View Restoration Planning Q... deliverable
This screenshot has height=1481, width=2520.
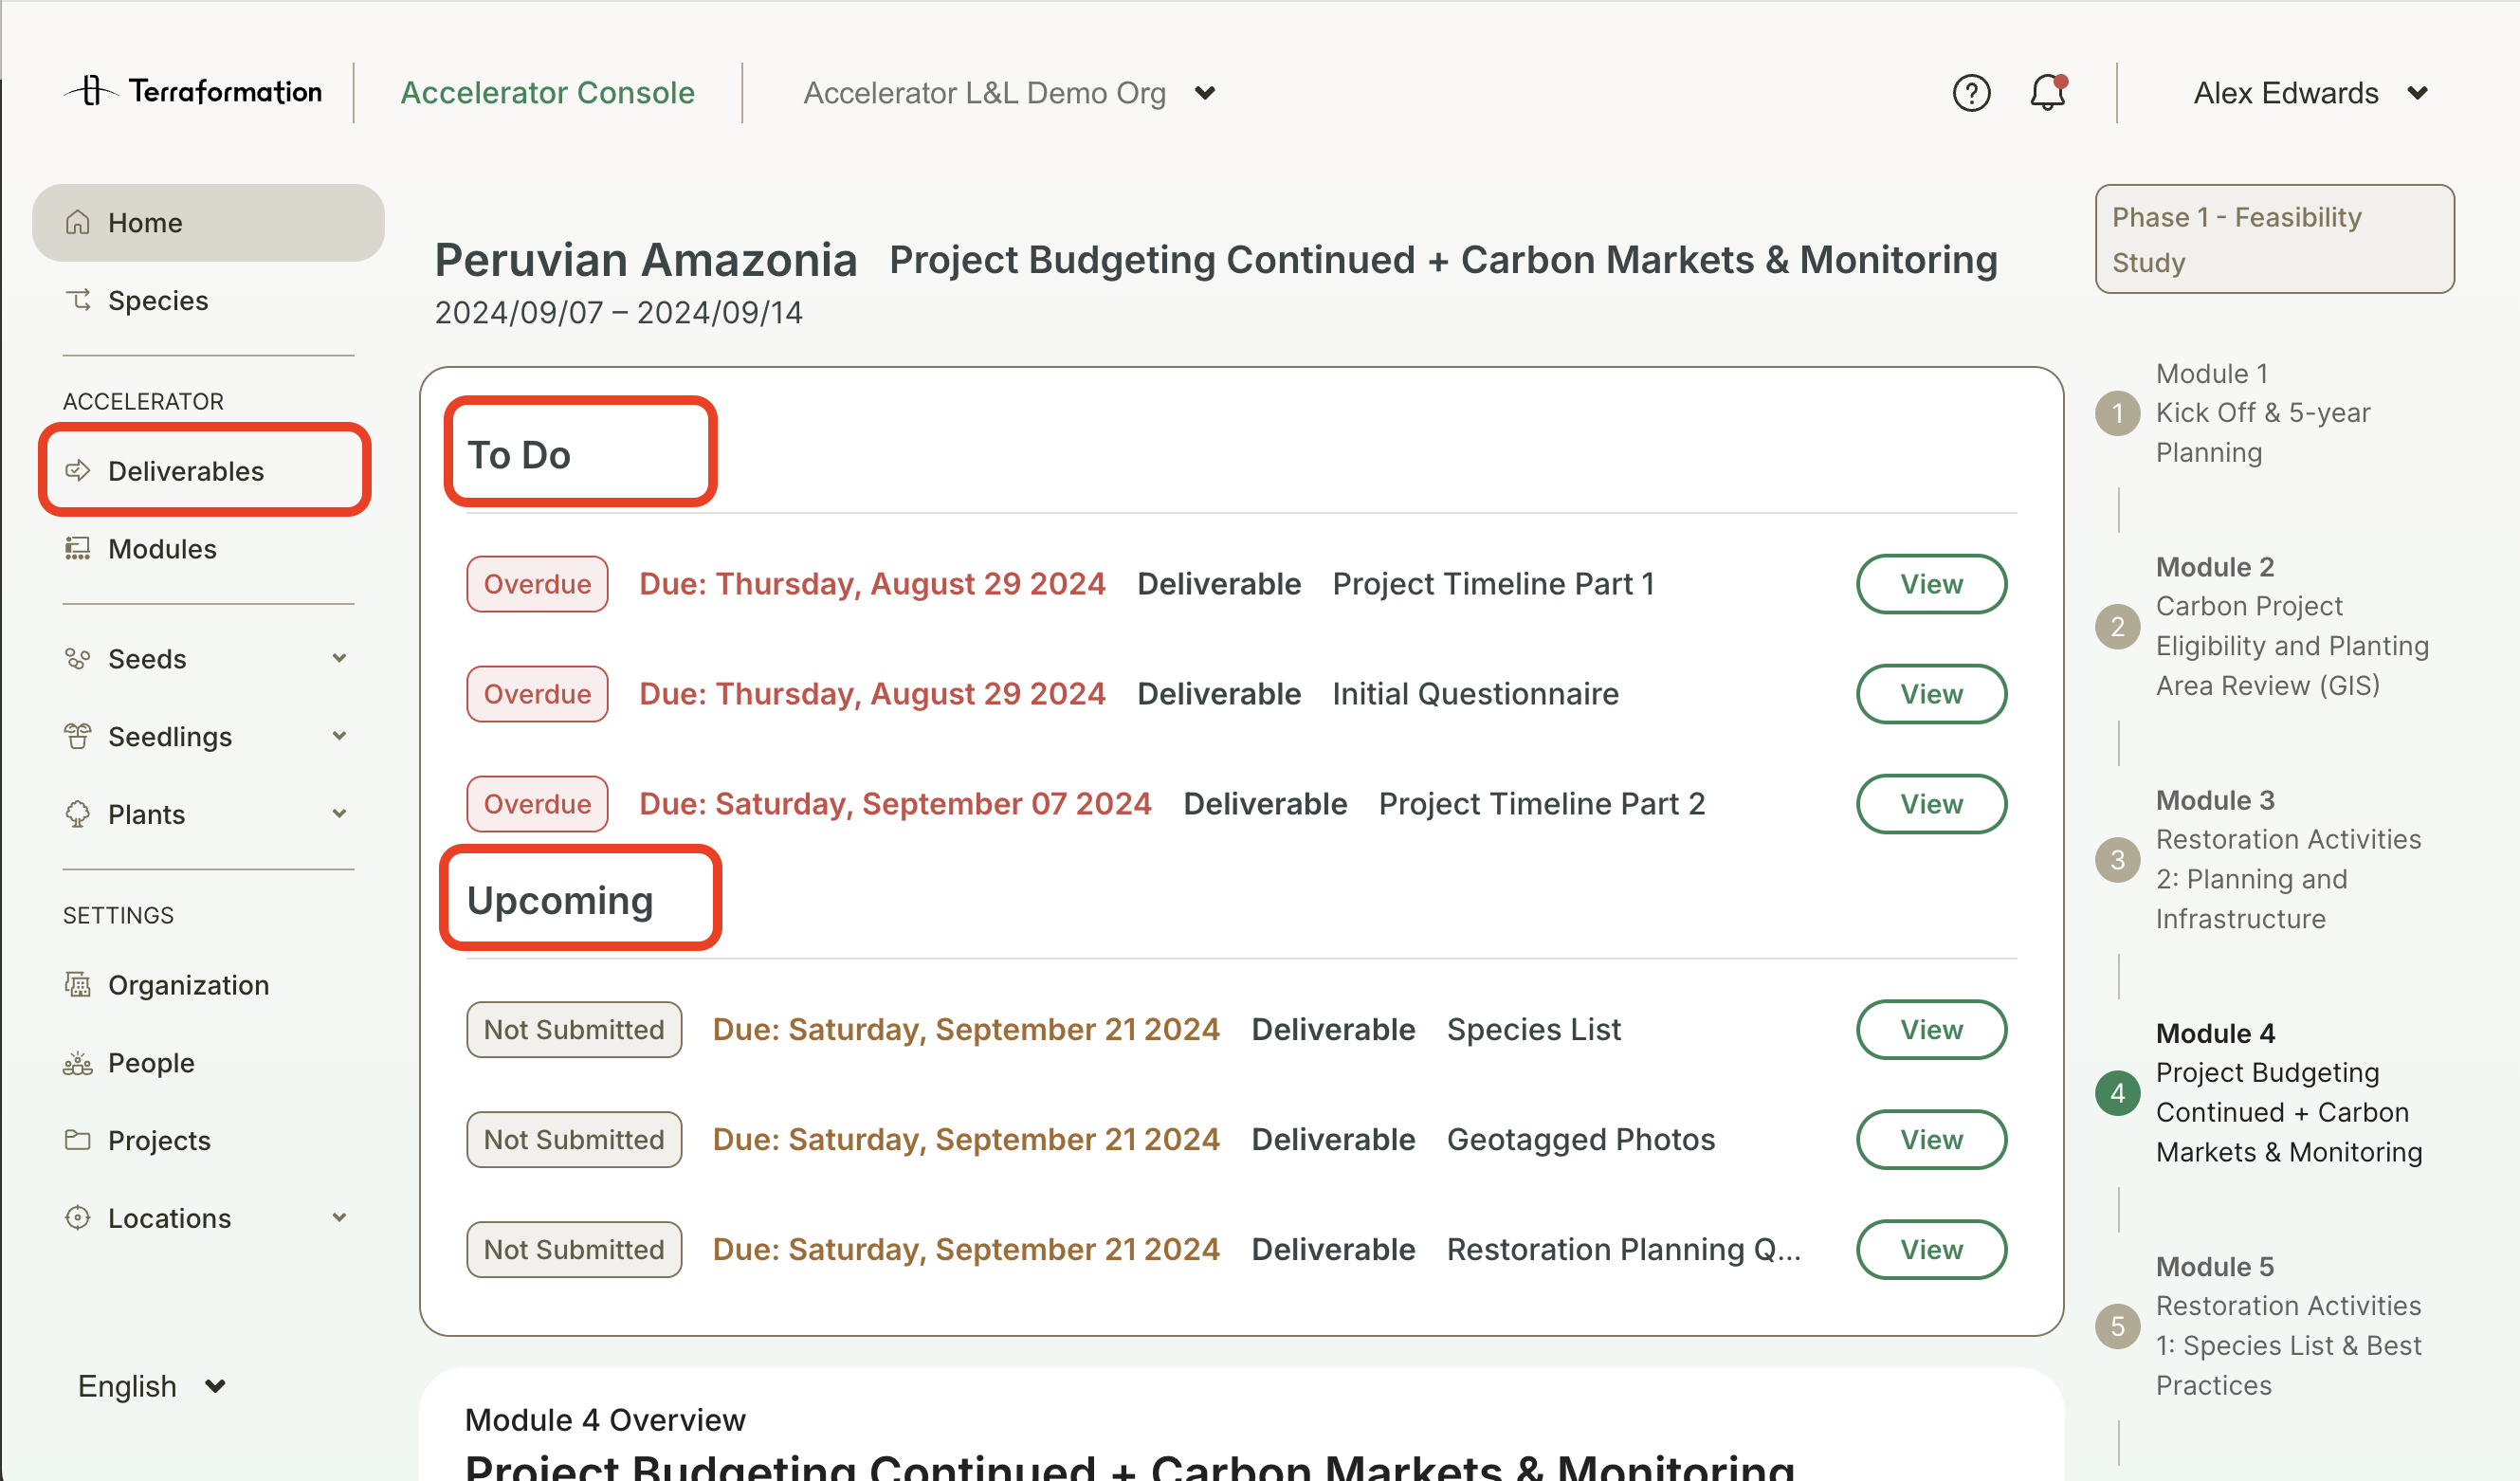click(1931, 1249)
